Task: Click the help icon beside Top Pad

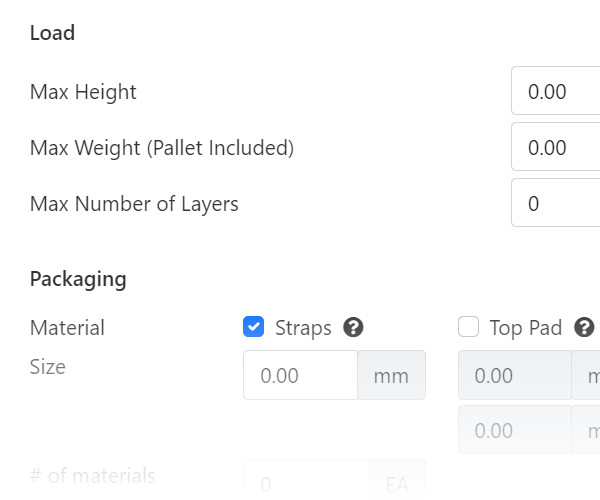Action: click(585, 328)
